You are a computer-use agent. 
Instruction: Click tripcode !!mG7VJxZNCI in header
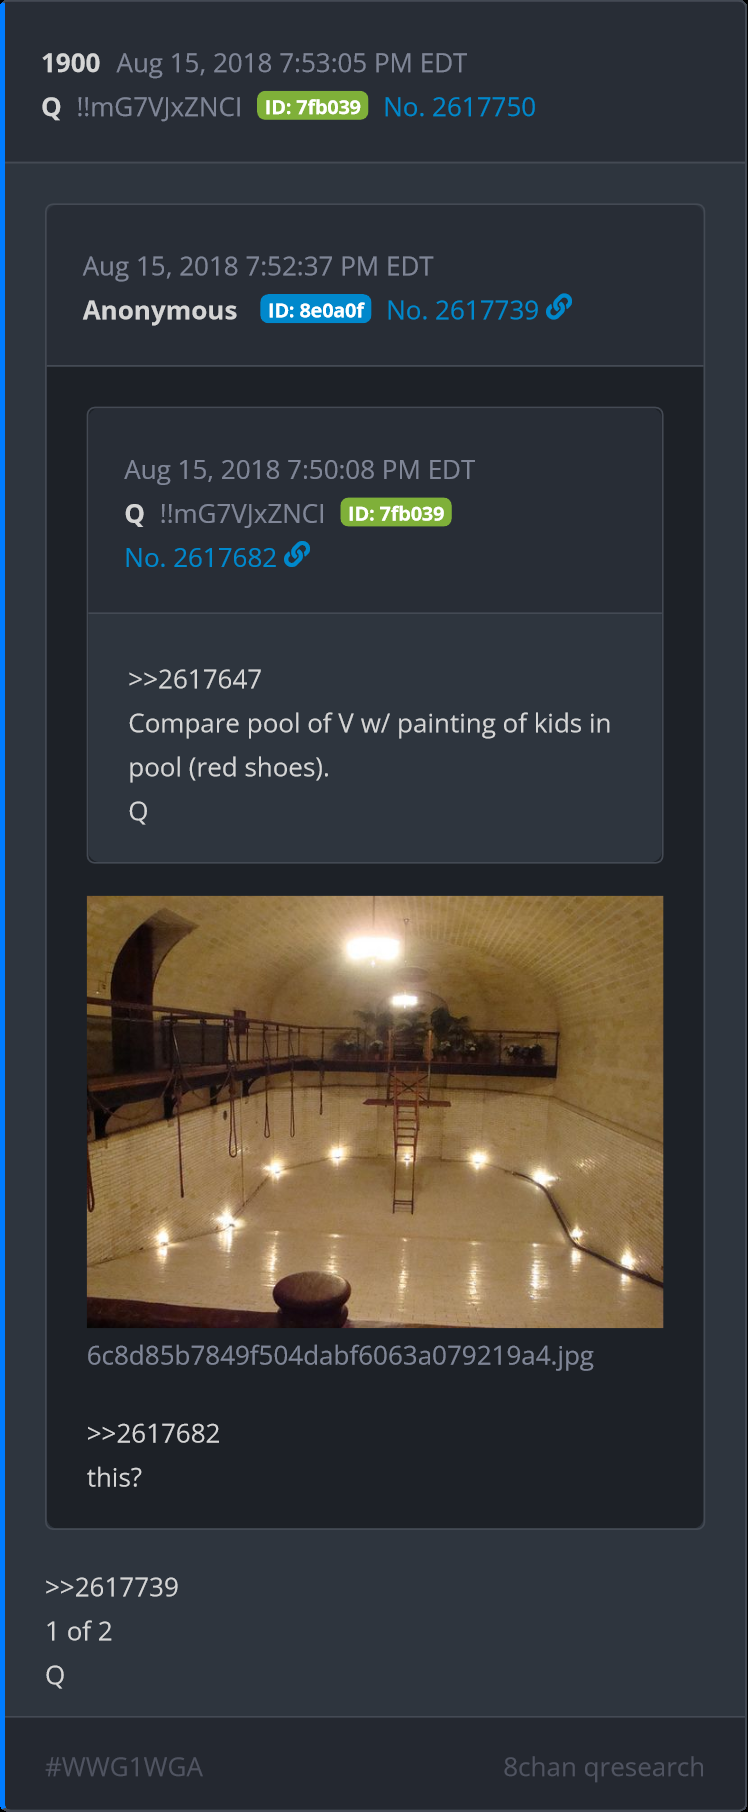(x=159, y=107)
